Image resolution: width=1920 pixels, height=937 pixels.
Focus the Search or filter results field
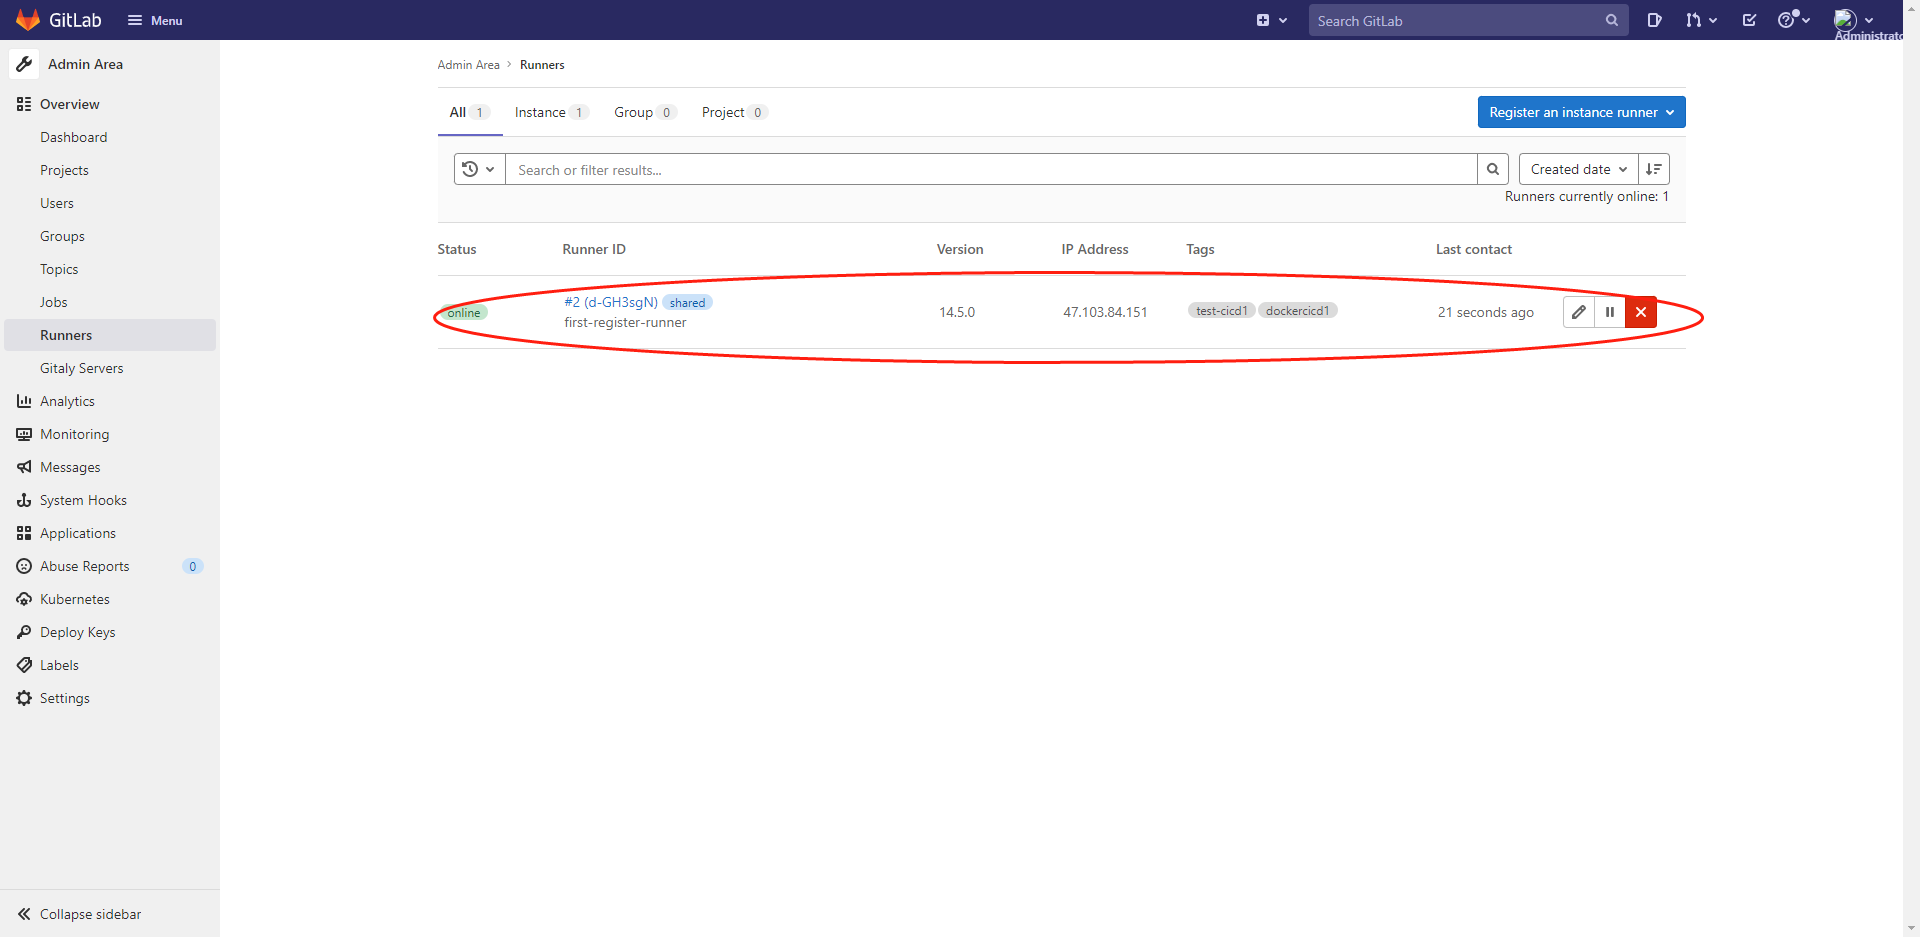pos(991,169)
